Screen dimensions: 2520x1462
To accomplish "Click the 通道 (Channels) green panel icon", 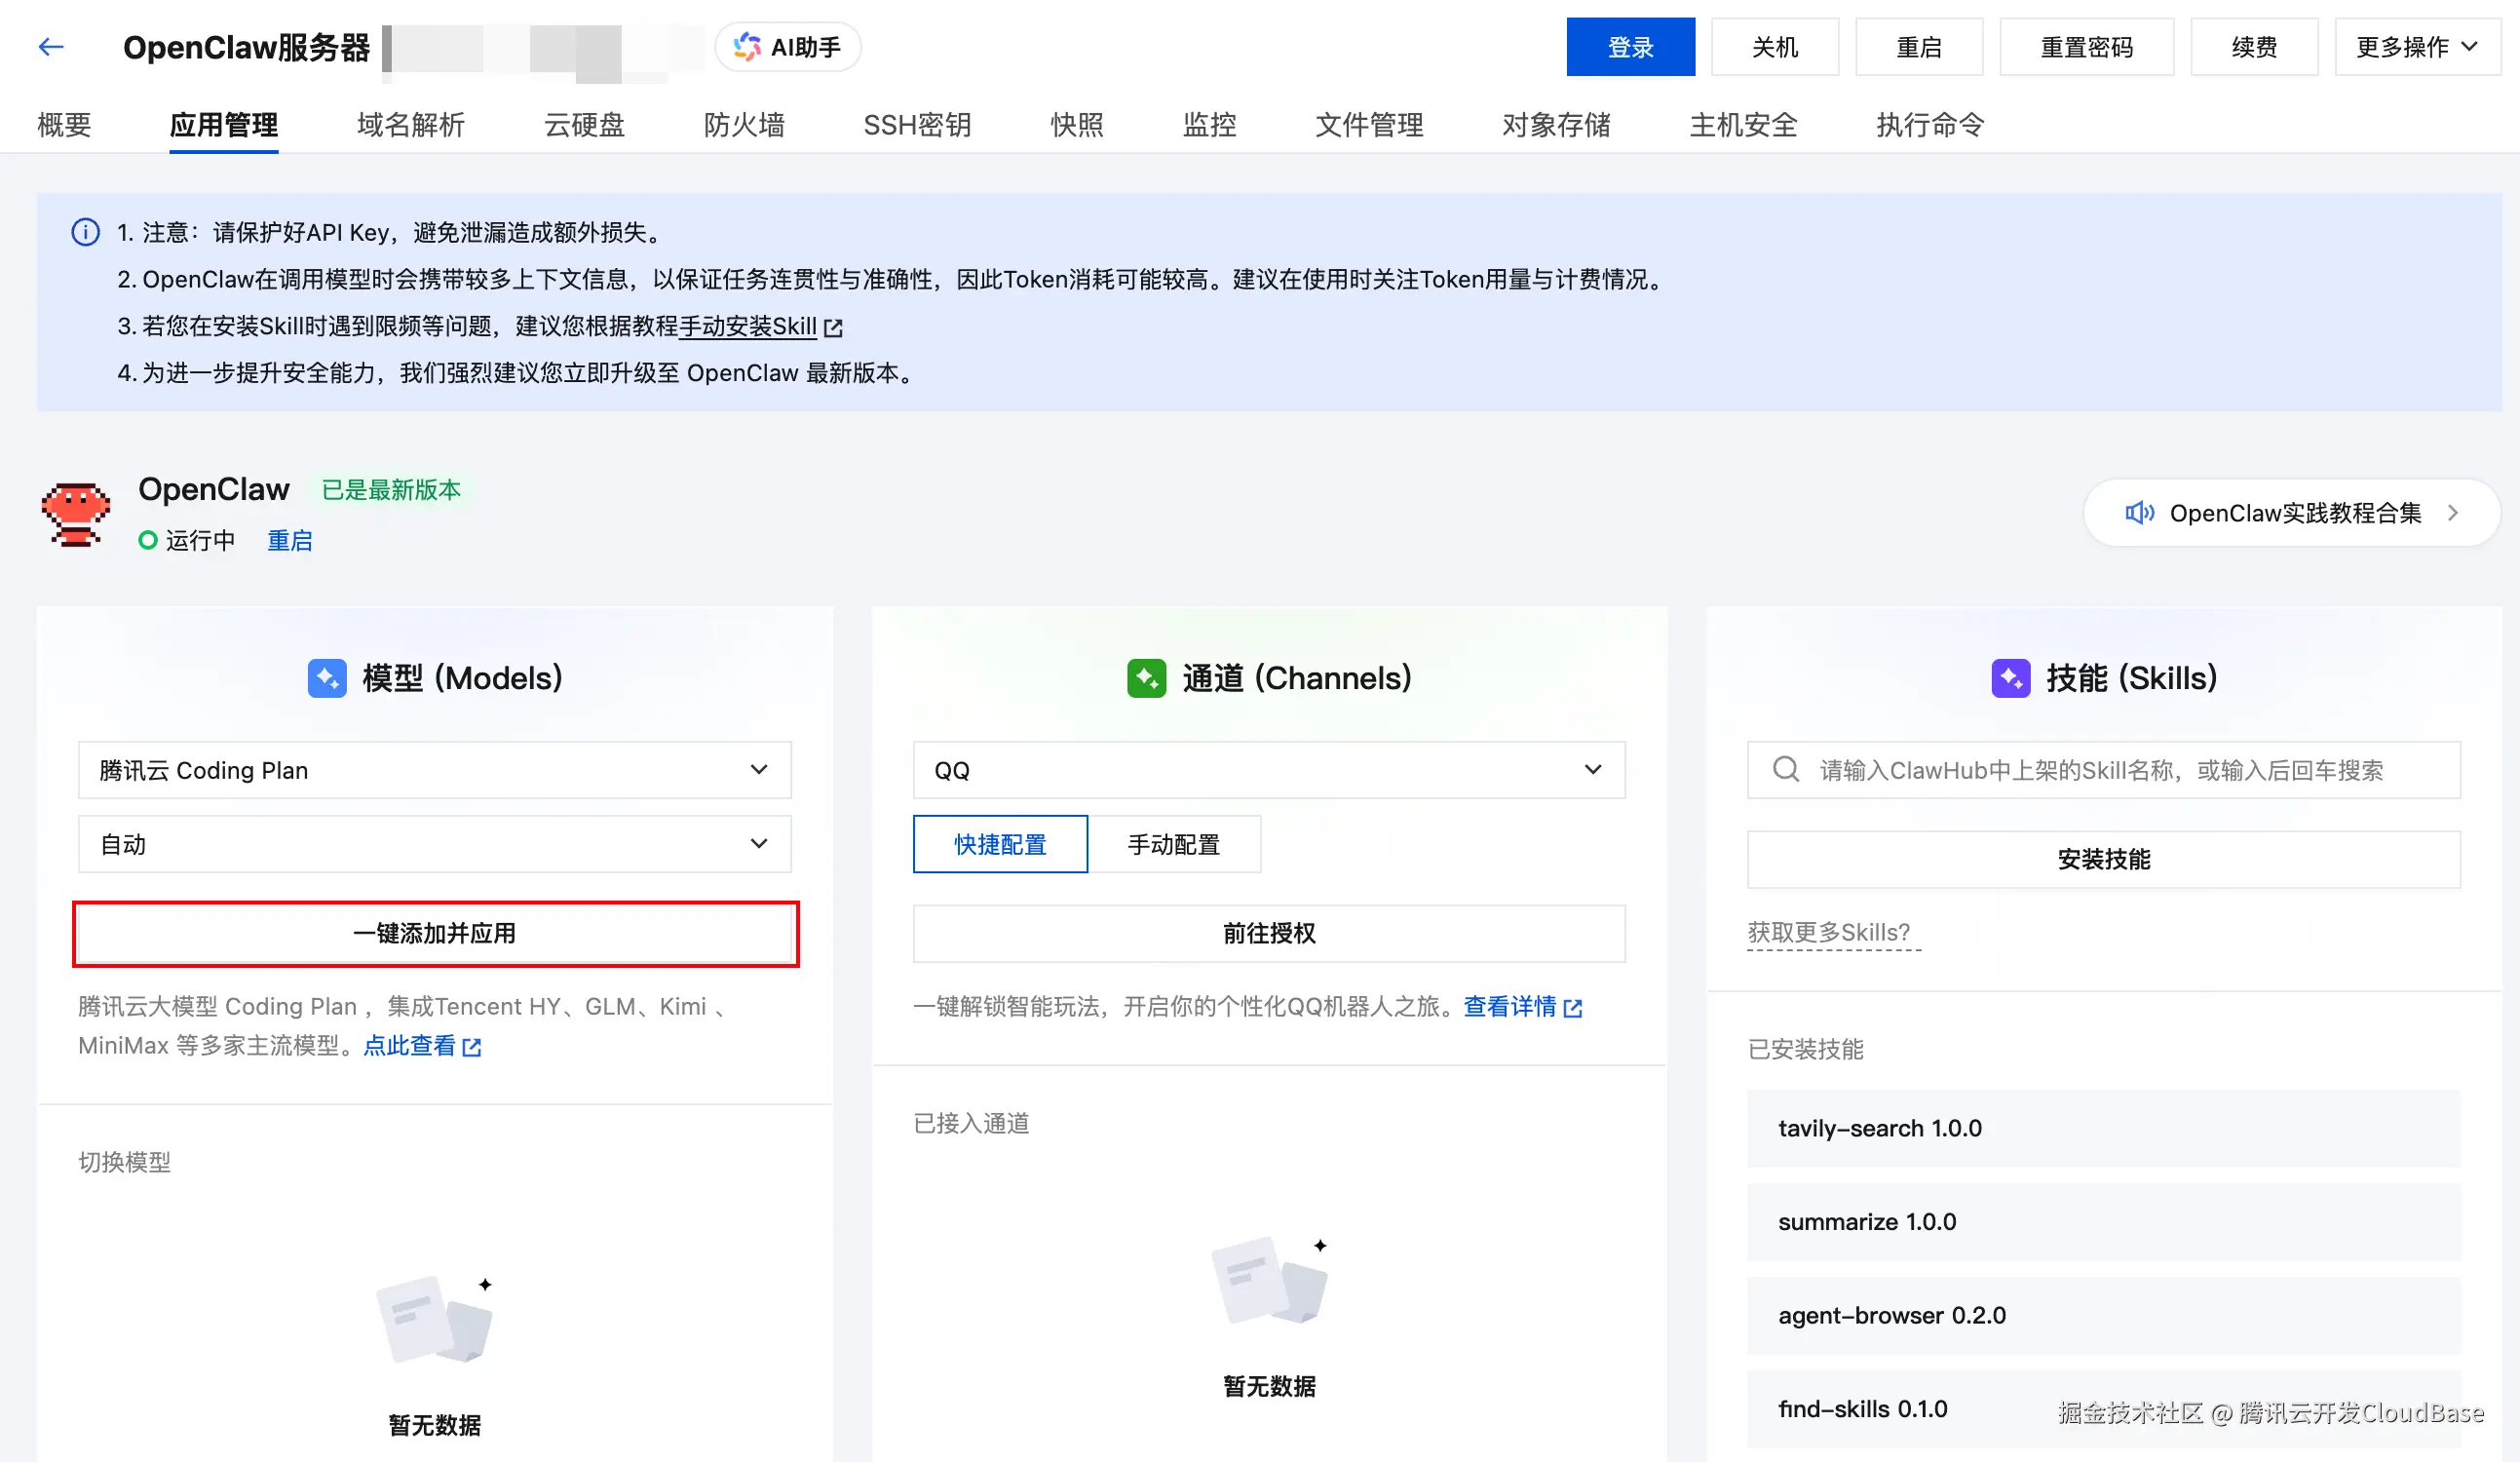I will tap(1146, 677).
